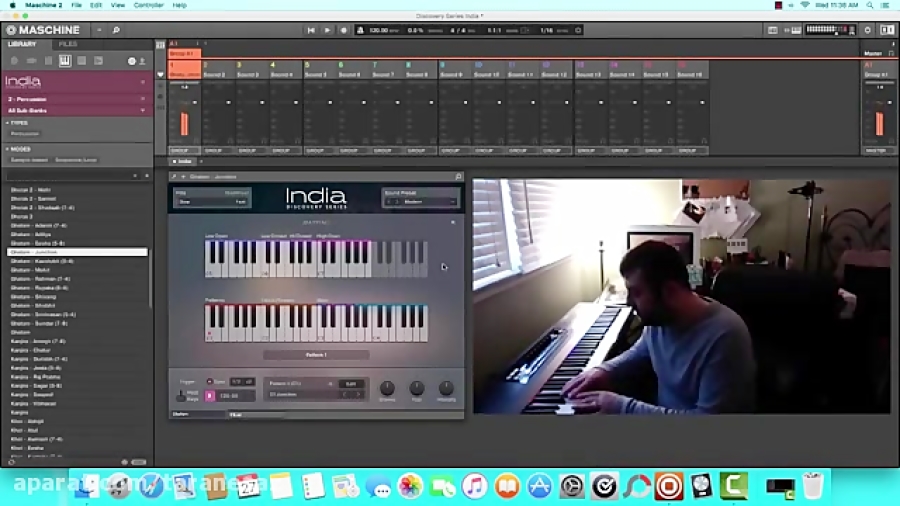Open the wrench icon in the plugin header
900x506 pixels.
(x=174, y=177)
